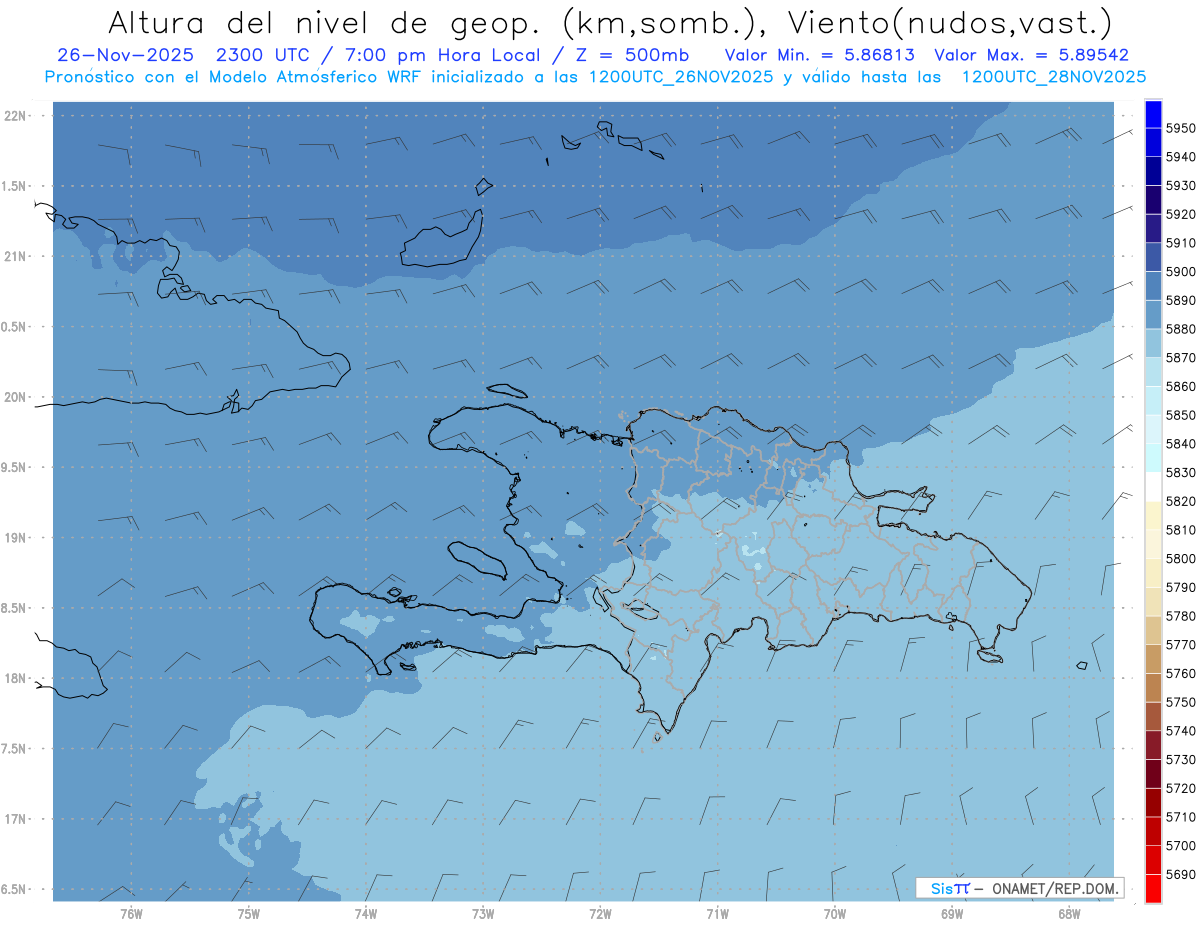The height and width of the screenshot is (927, 1200).
Task: Click the 17N latitude axis label
Action: tap(14, 819)
